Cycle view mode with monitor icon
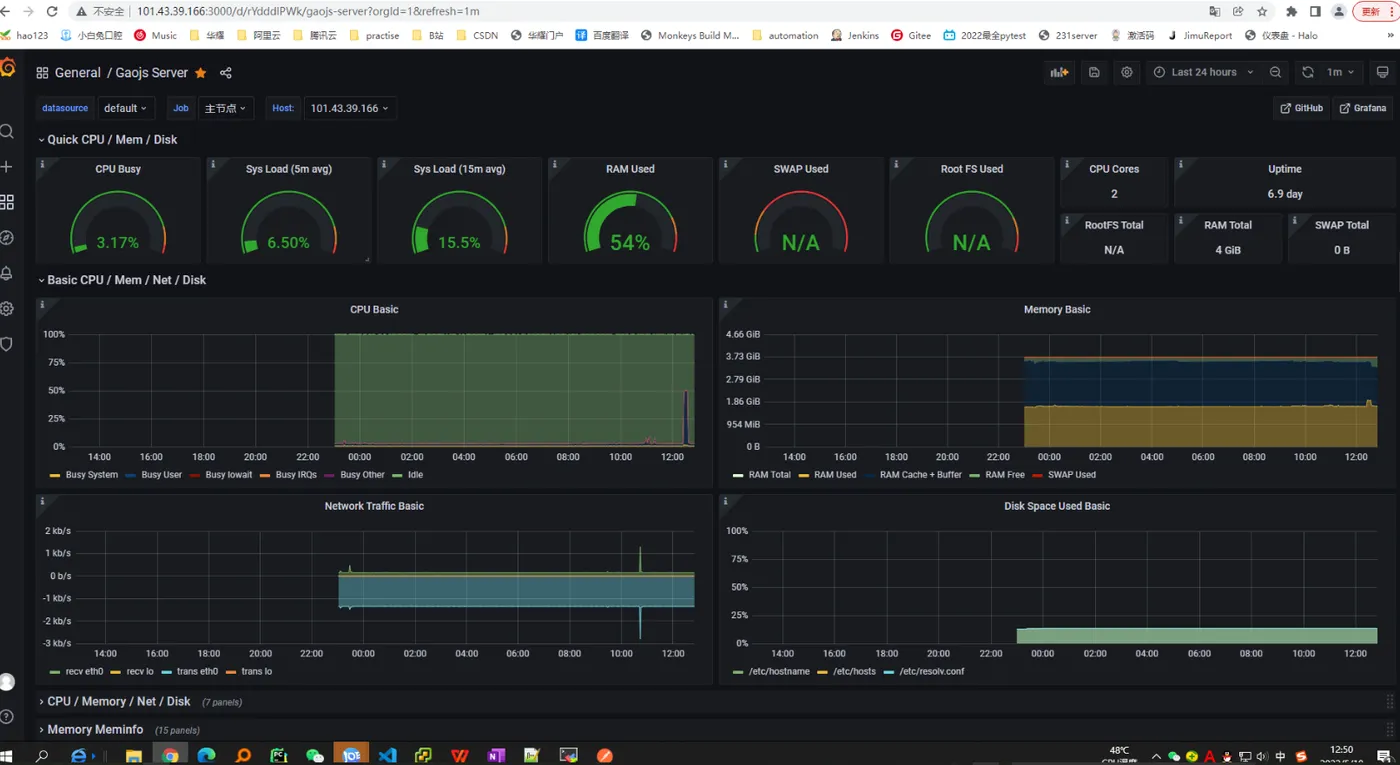This screenshot has height=765, width=1400. 1383,72
